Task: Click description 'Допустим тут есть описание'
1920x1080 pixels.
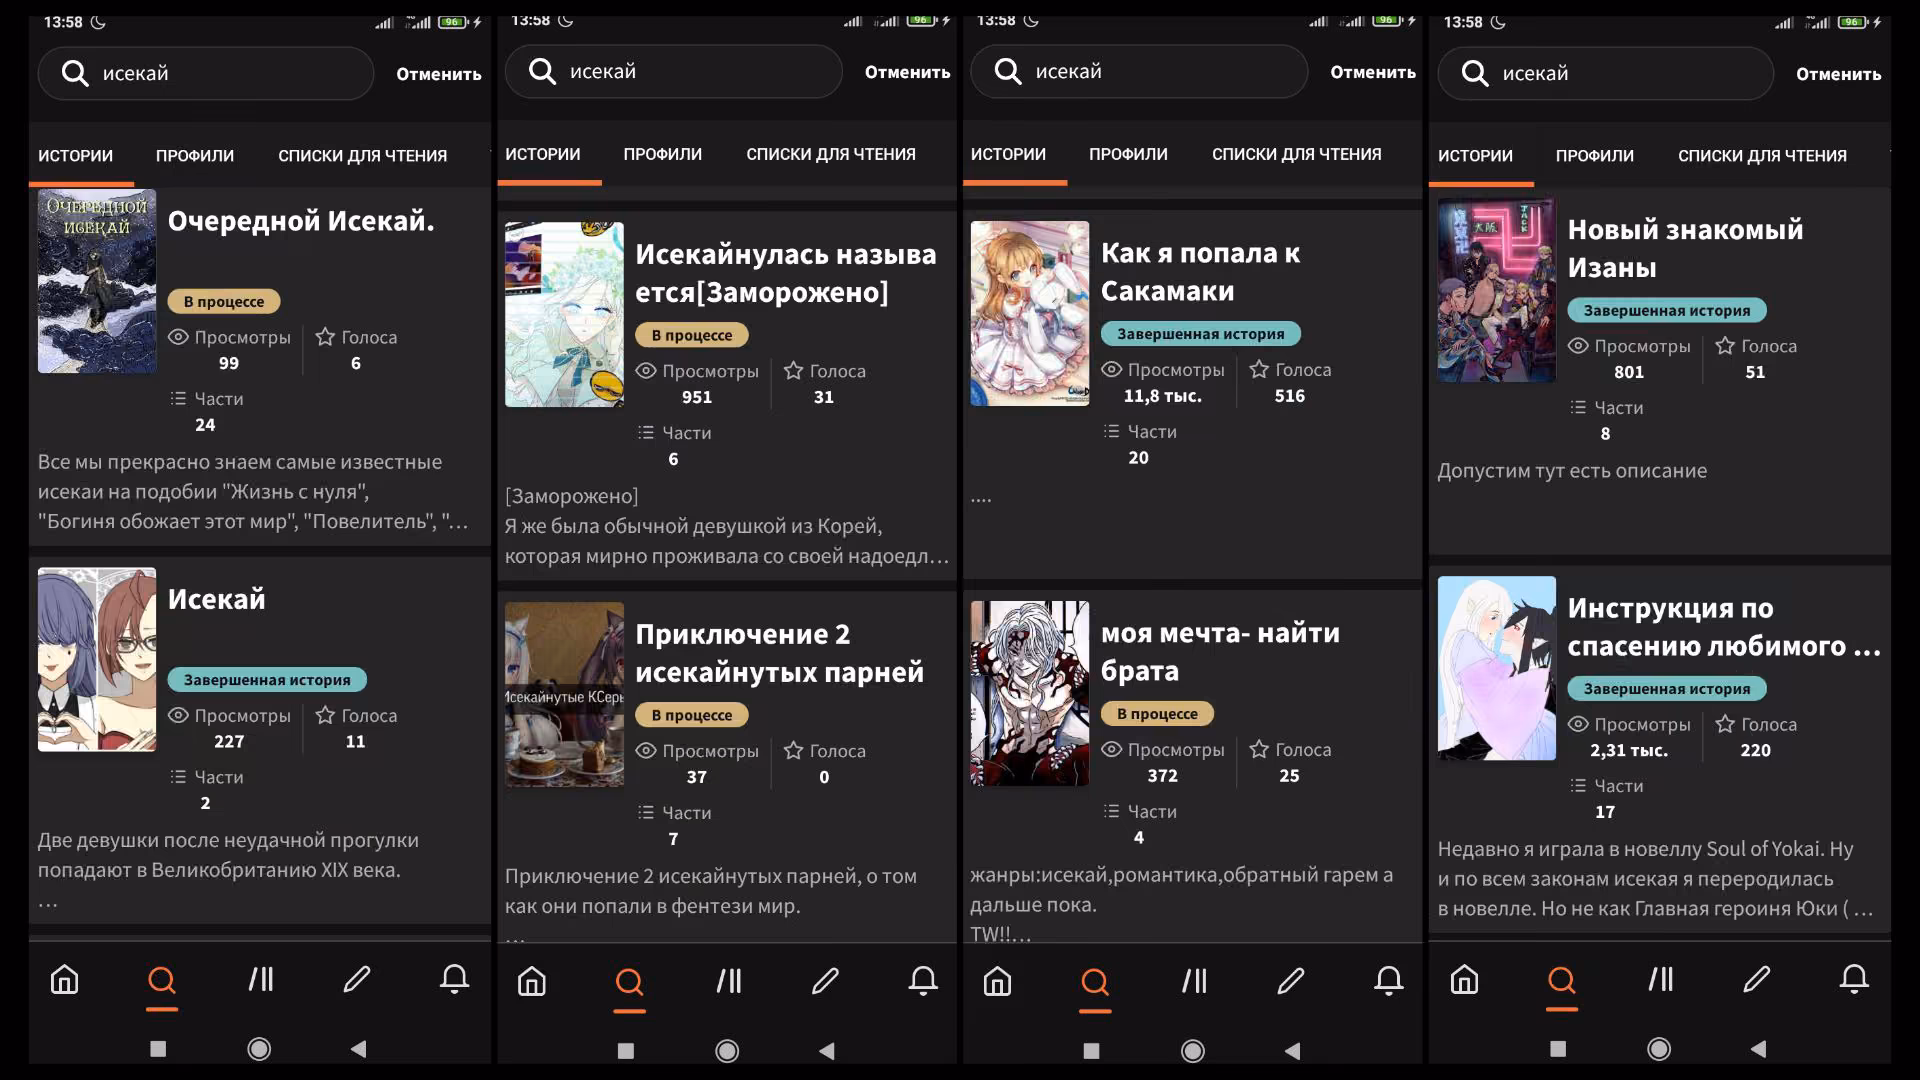Action: [x=1572, y=471]
